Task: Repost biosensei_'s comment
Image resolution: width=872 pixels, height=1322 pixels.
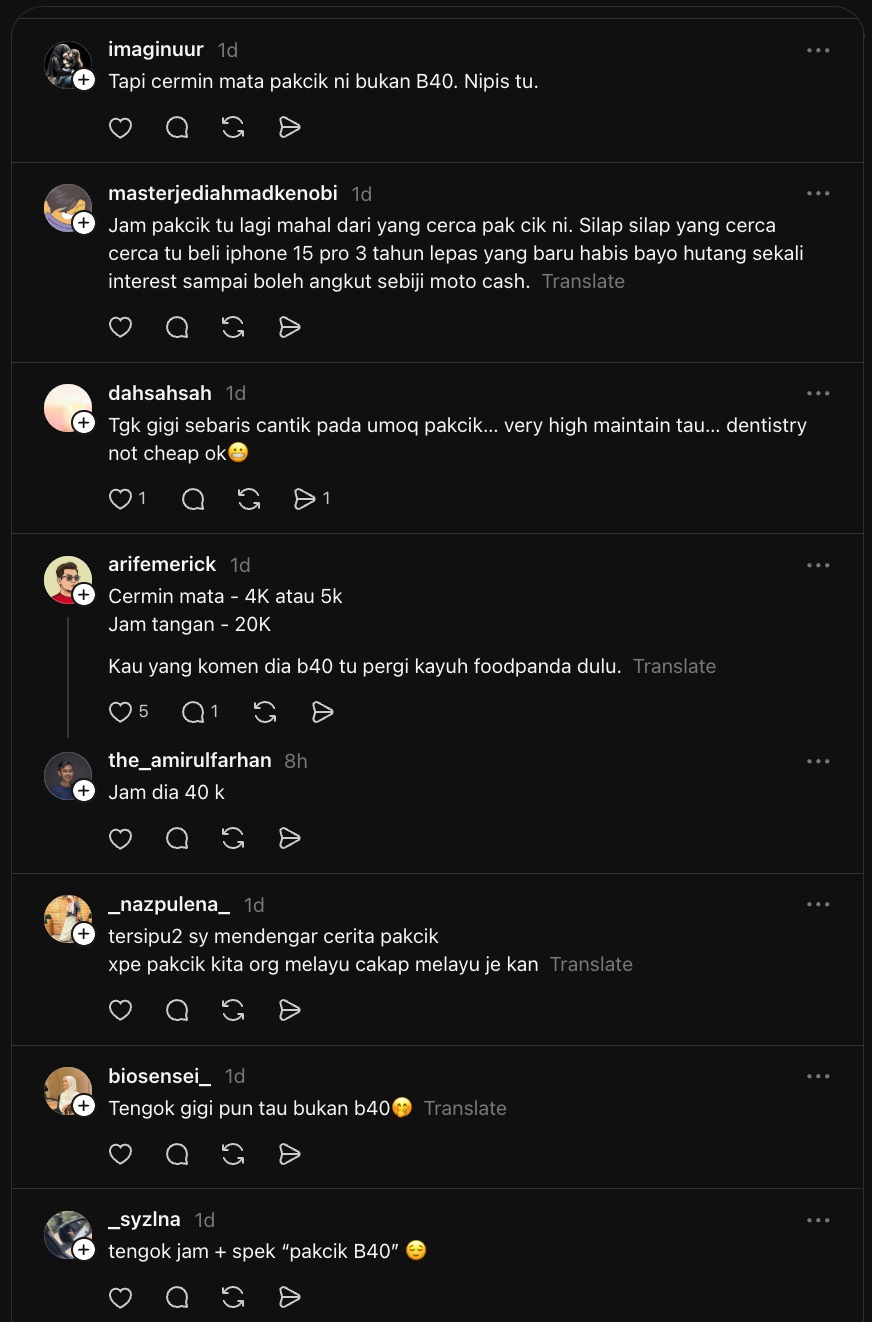Action: click(233, 1154)
